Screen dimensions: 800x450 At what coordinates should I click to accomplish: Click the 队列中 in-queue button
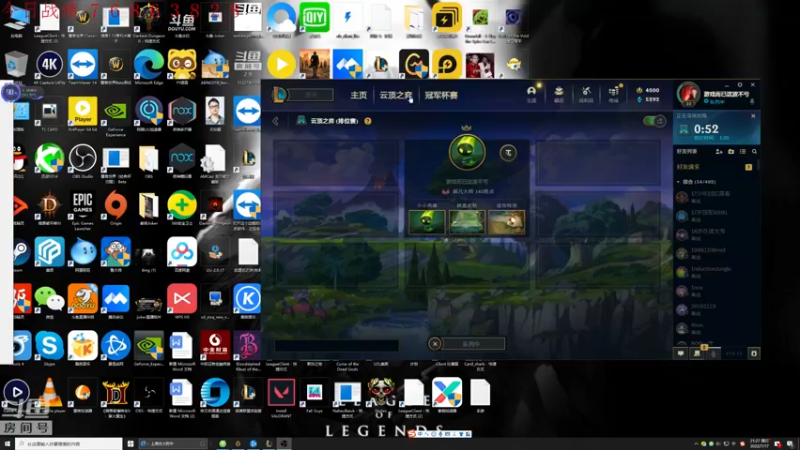[x=473, y=344]
